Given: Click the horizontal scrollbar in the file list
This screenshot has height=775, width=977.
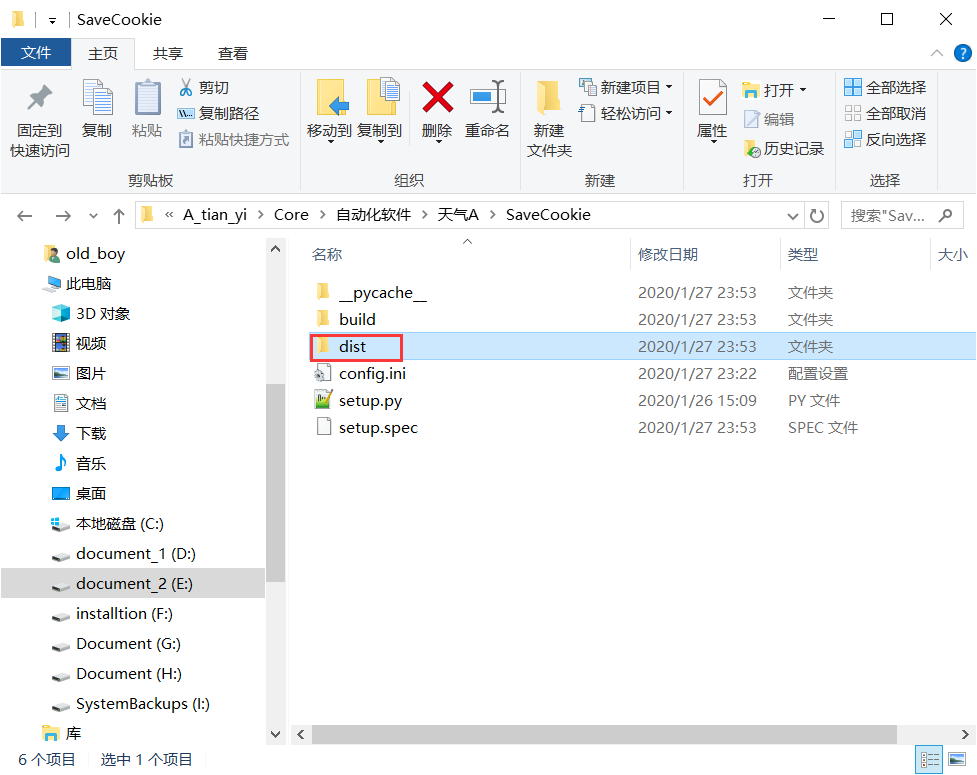Looking at the screenshot, I should coord(604,735).
